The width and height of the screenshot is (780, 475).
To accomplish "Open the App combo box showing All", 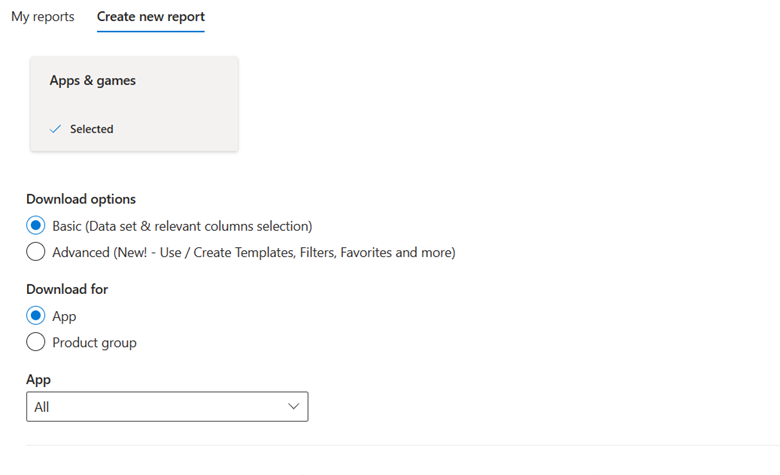I will [x=167, y=407].
